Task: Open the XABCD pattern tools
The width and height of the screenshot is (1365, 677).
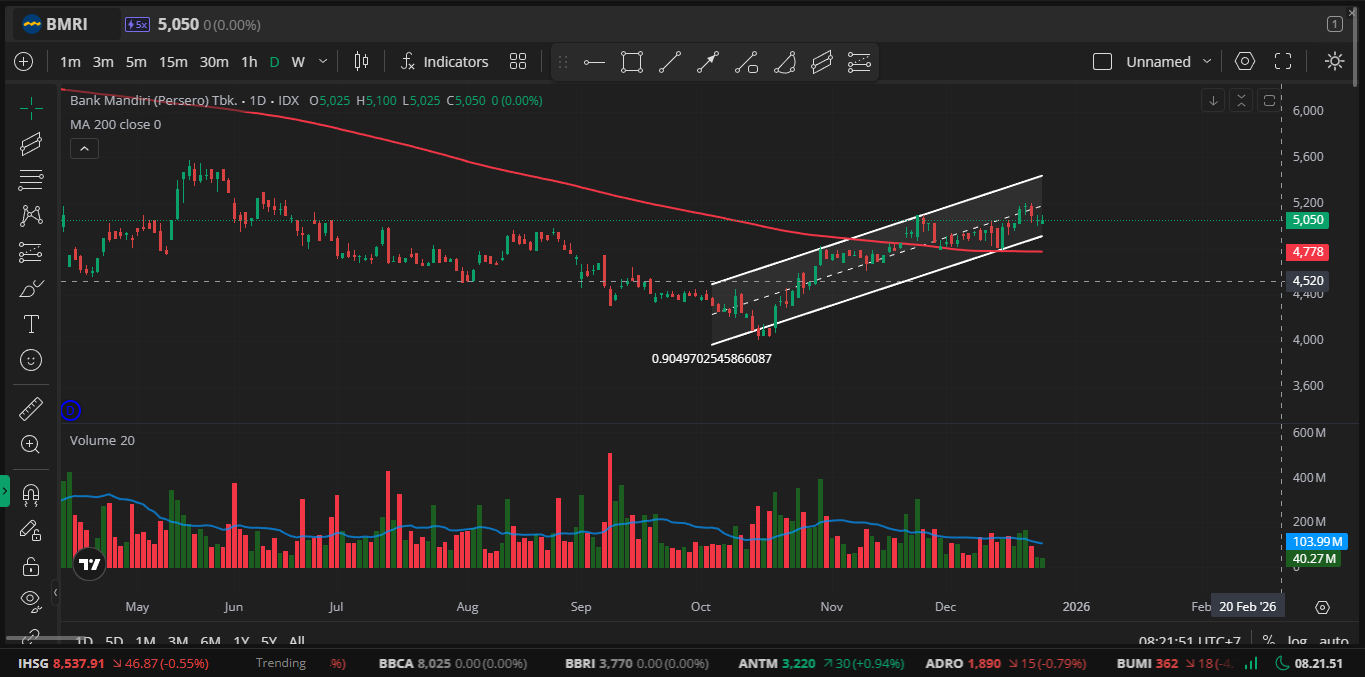Action: coord(31,216)
